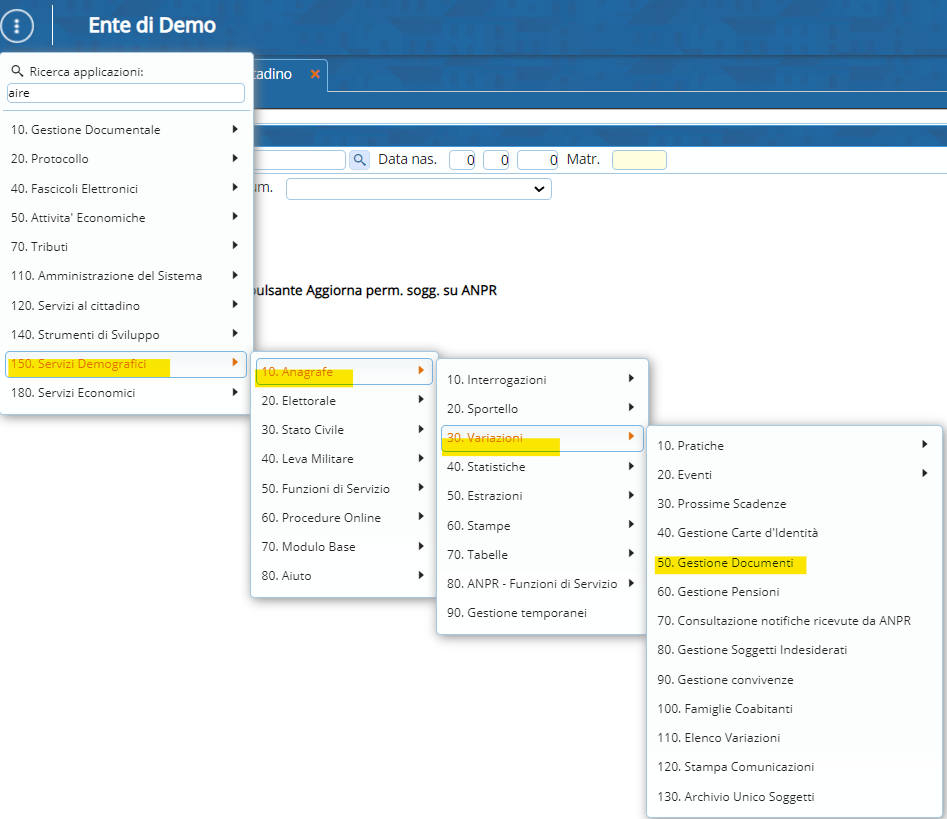Choose 90. Gestione temporanei item
The height and width of the screenshot is (819, 947).
point(526,612)
